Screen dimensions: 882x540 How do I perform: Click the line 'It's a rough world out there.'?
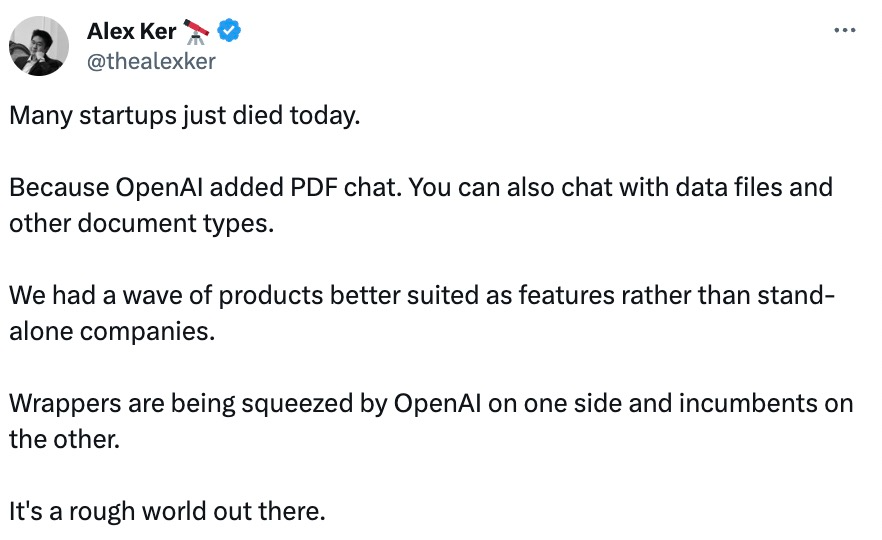167,511
